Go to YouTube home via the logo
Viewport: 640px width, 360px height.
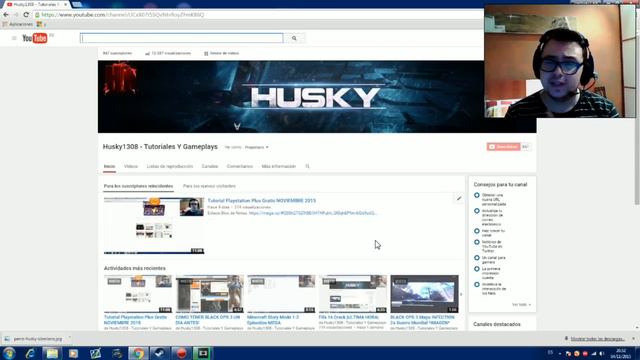pyautogui.click(x=35, y=38)
